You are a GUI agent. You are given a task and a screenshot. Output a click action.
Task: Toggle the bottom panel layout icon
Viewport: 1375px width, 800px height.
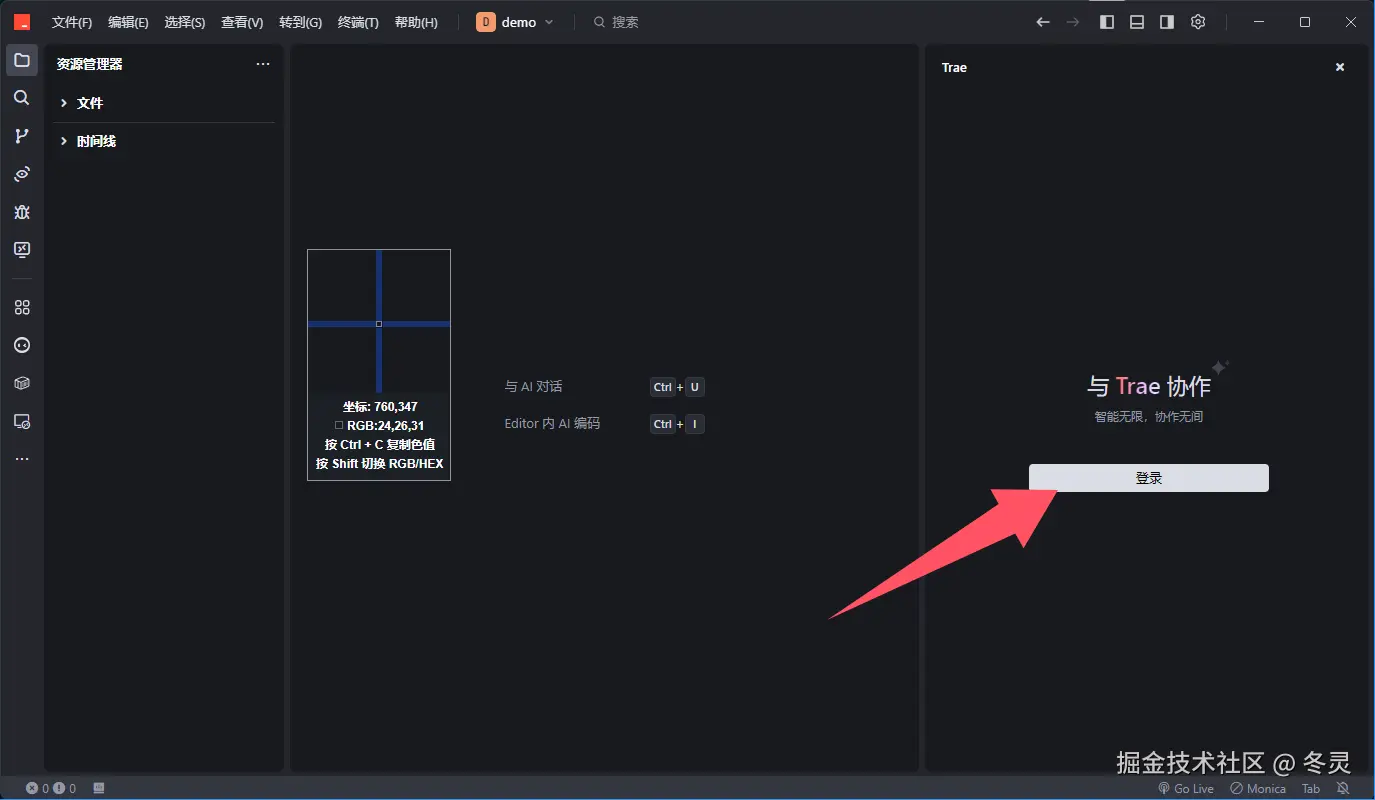point(1137,22)
